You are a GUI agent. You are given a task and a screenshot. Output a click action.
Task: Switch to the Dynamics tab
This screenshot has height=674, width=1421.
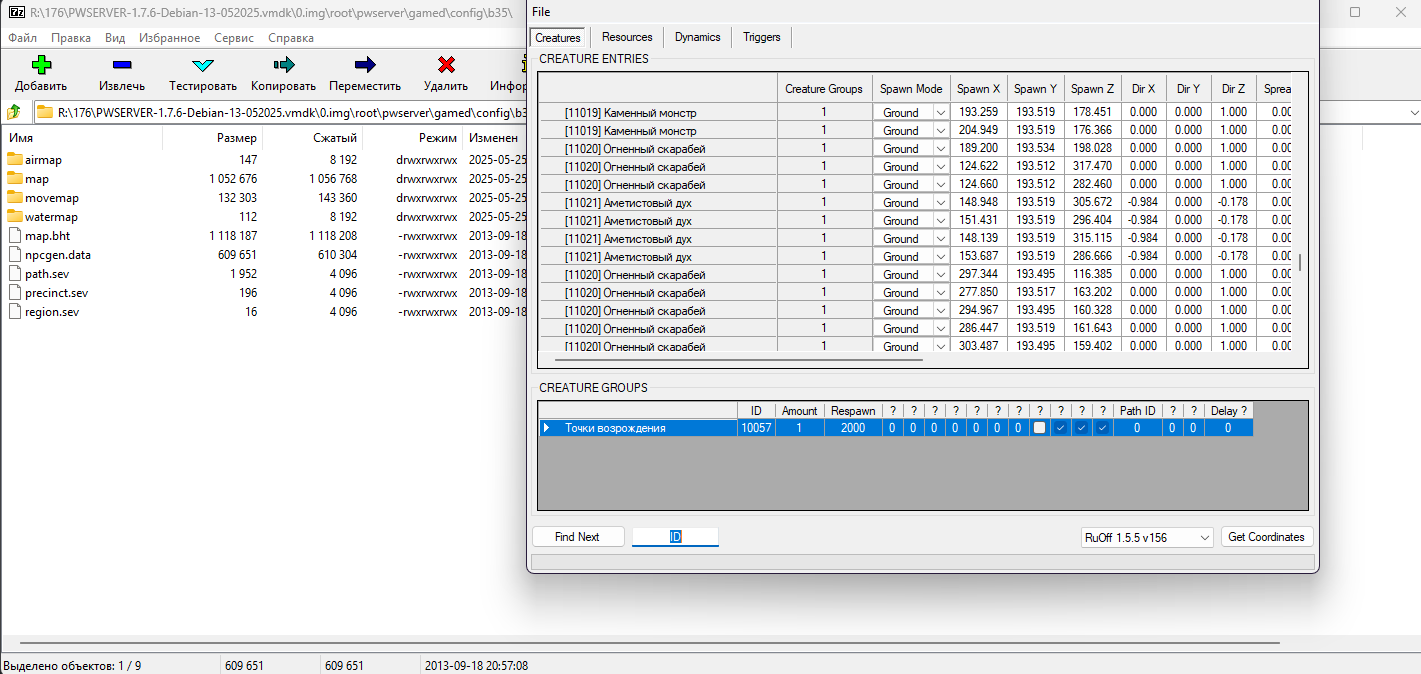(698, 37)
